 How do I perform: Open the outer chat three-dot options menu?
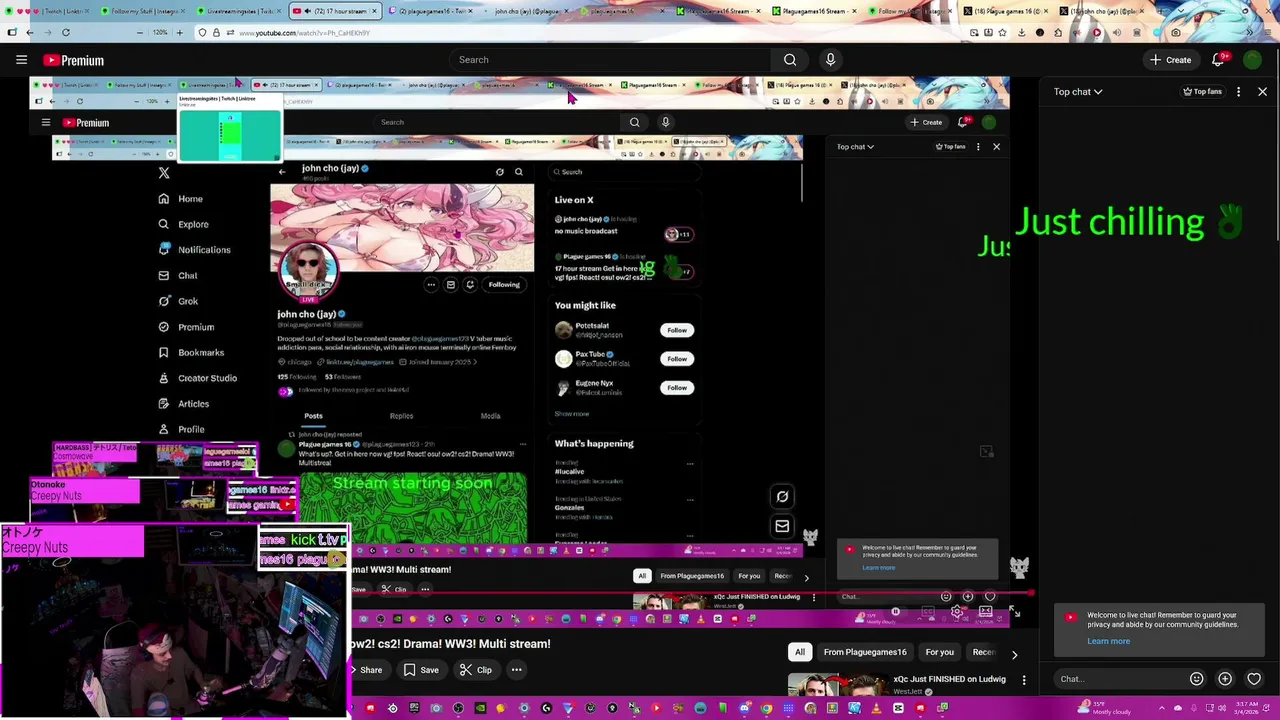[1238, 92]
